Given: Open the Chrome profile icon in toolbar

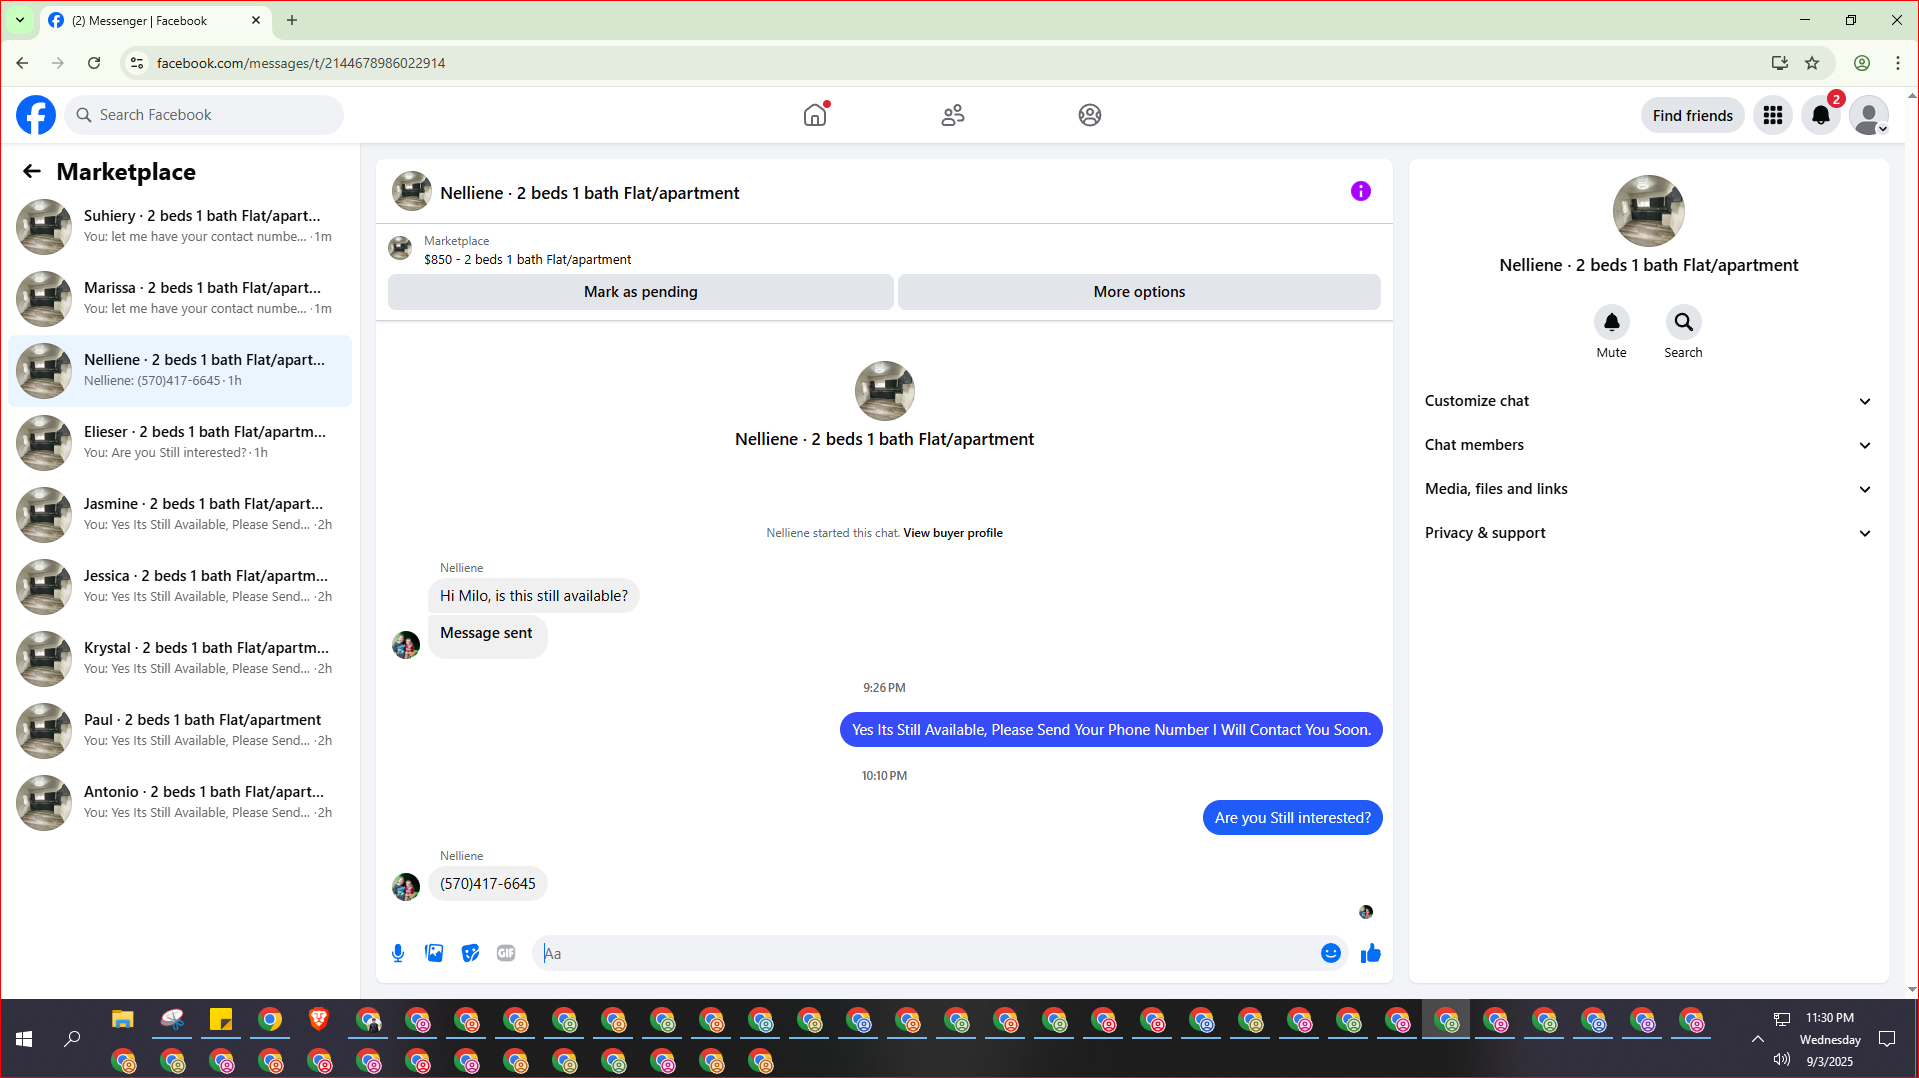Looking at the screenshot, I should [1862, 63].
